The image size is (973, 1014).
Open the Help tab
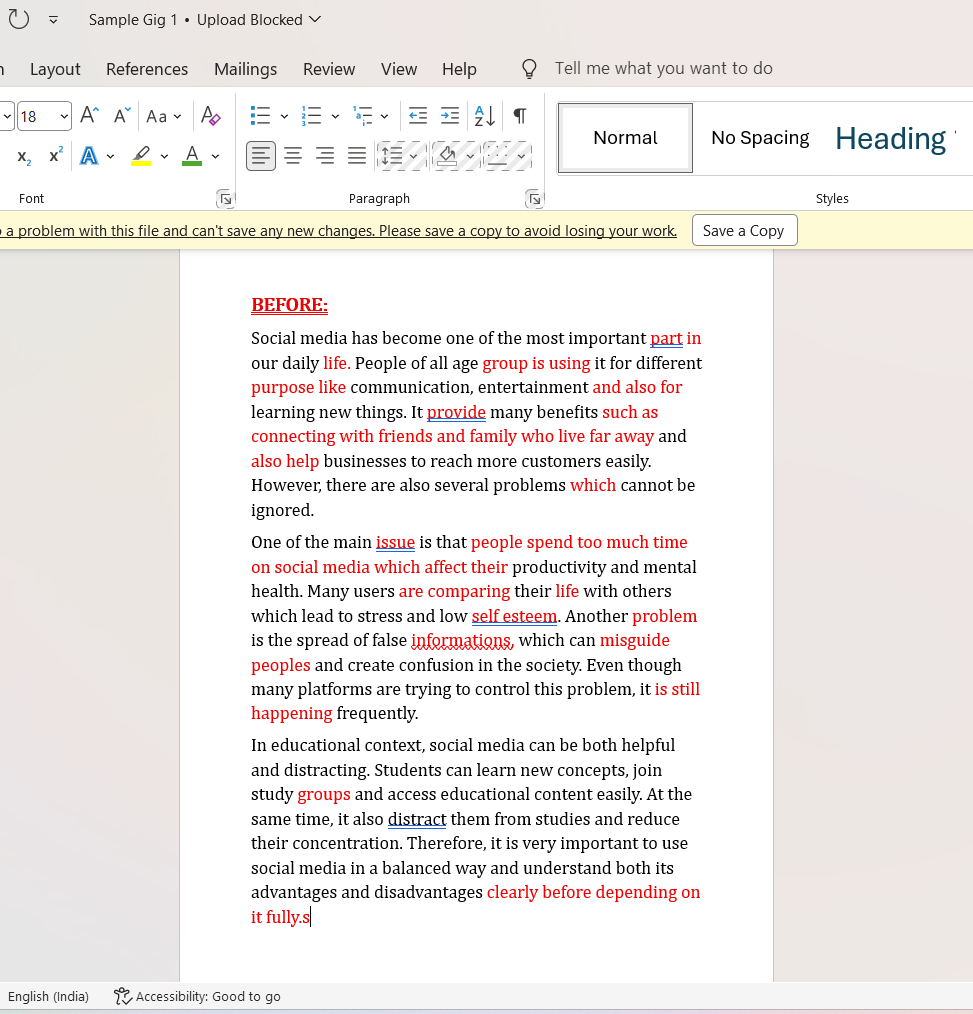coord(459,69)
